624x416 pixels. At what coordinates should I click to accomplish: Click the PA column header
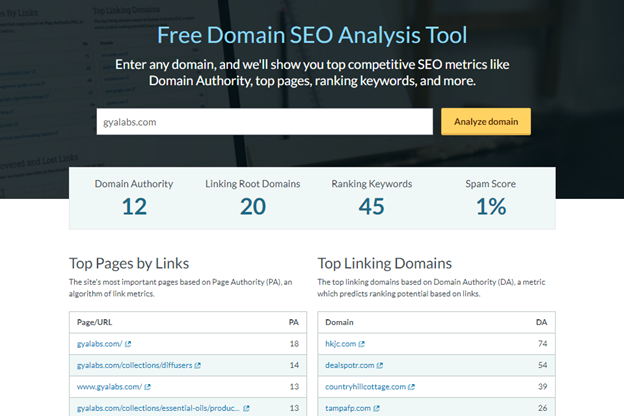click(x=294, y=322)
